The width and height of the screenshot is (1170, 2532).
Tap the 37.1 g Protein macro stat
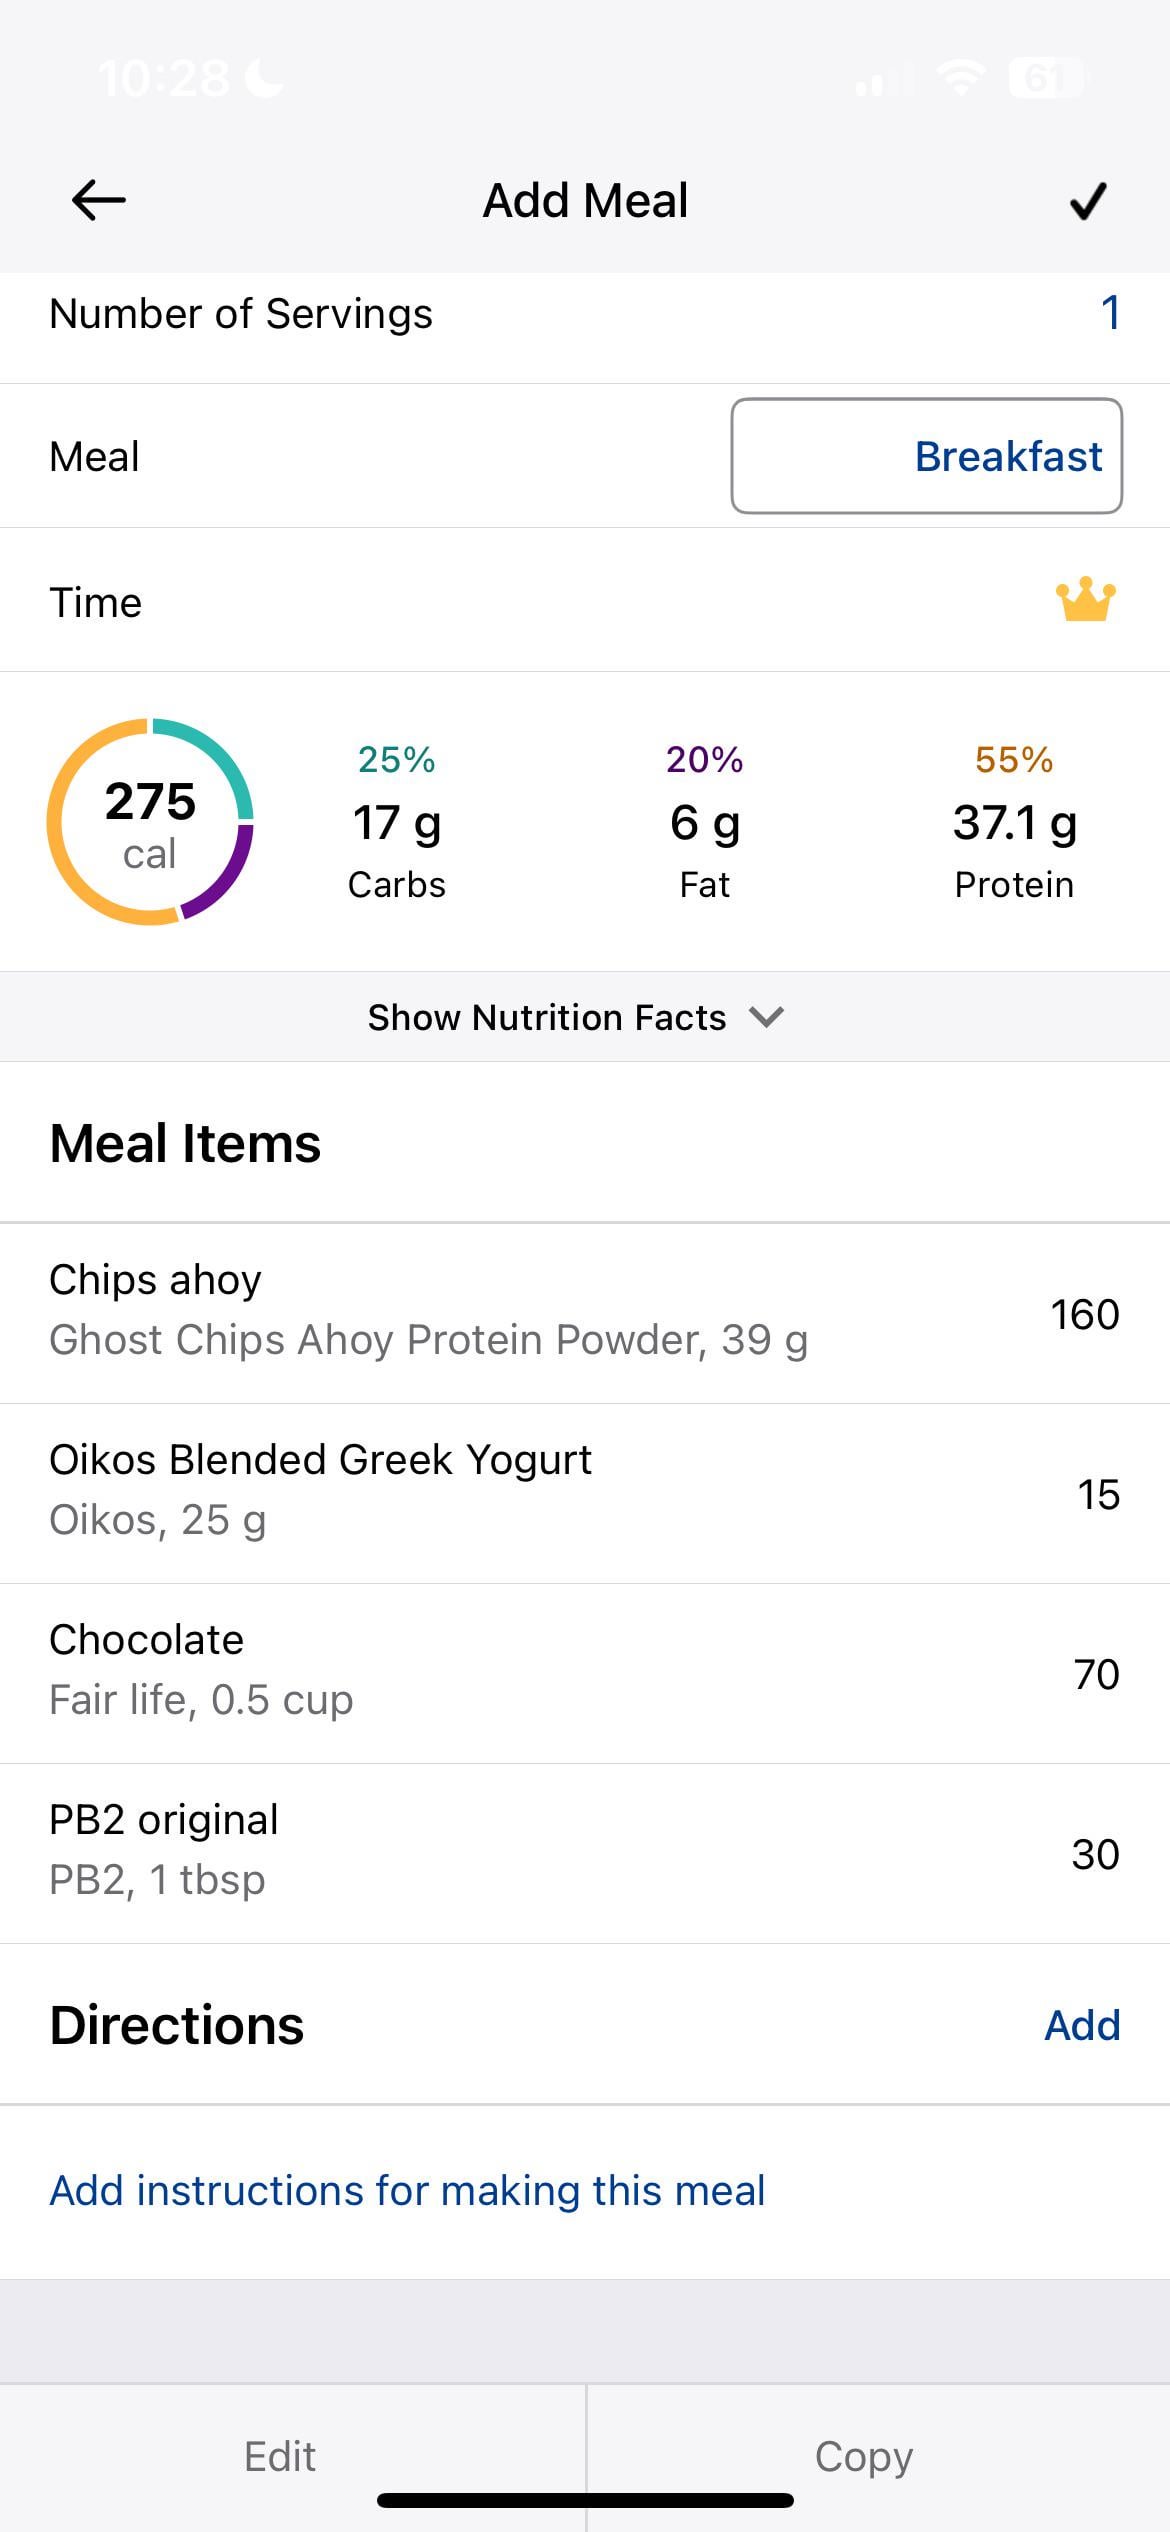1014,822
